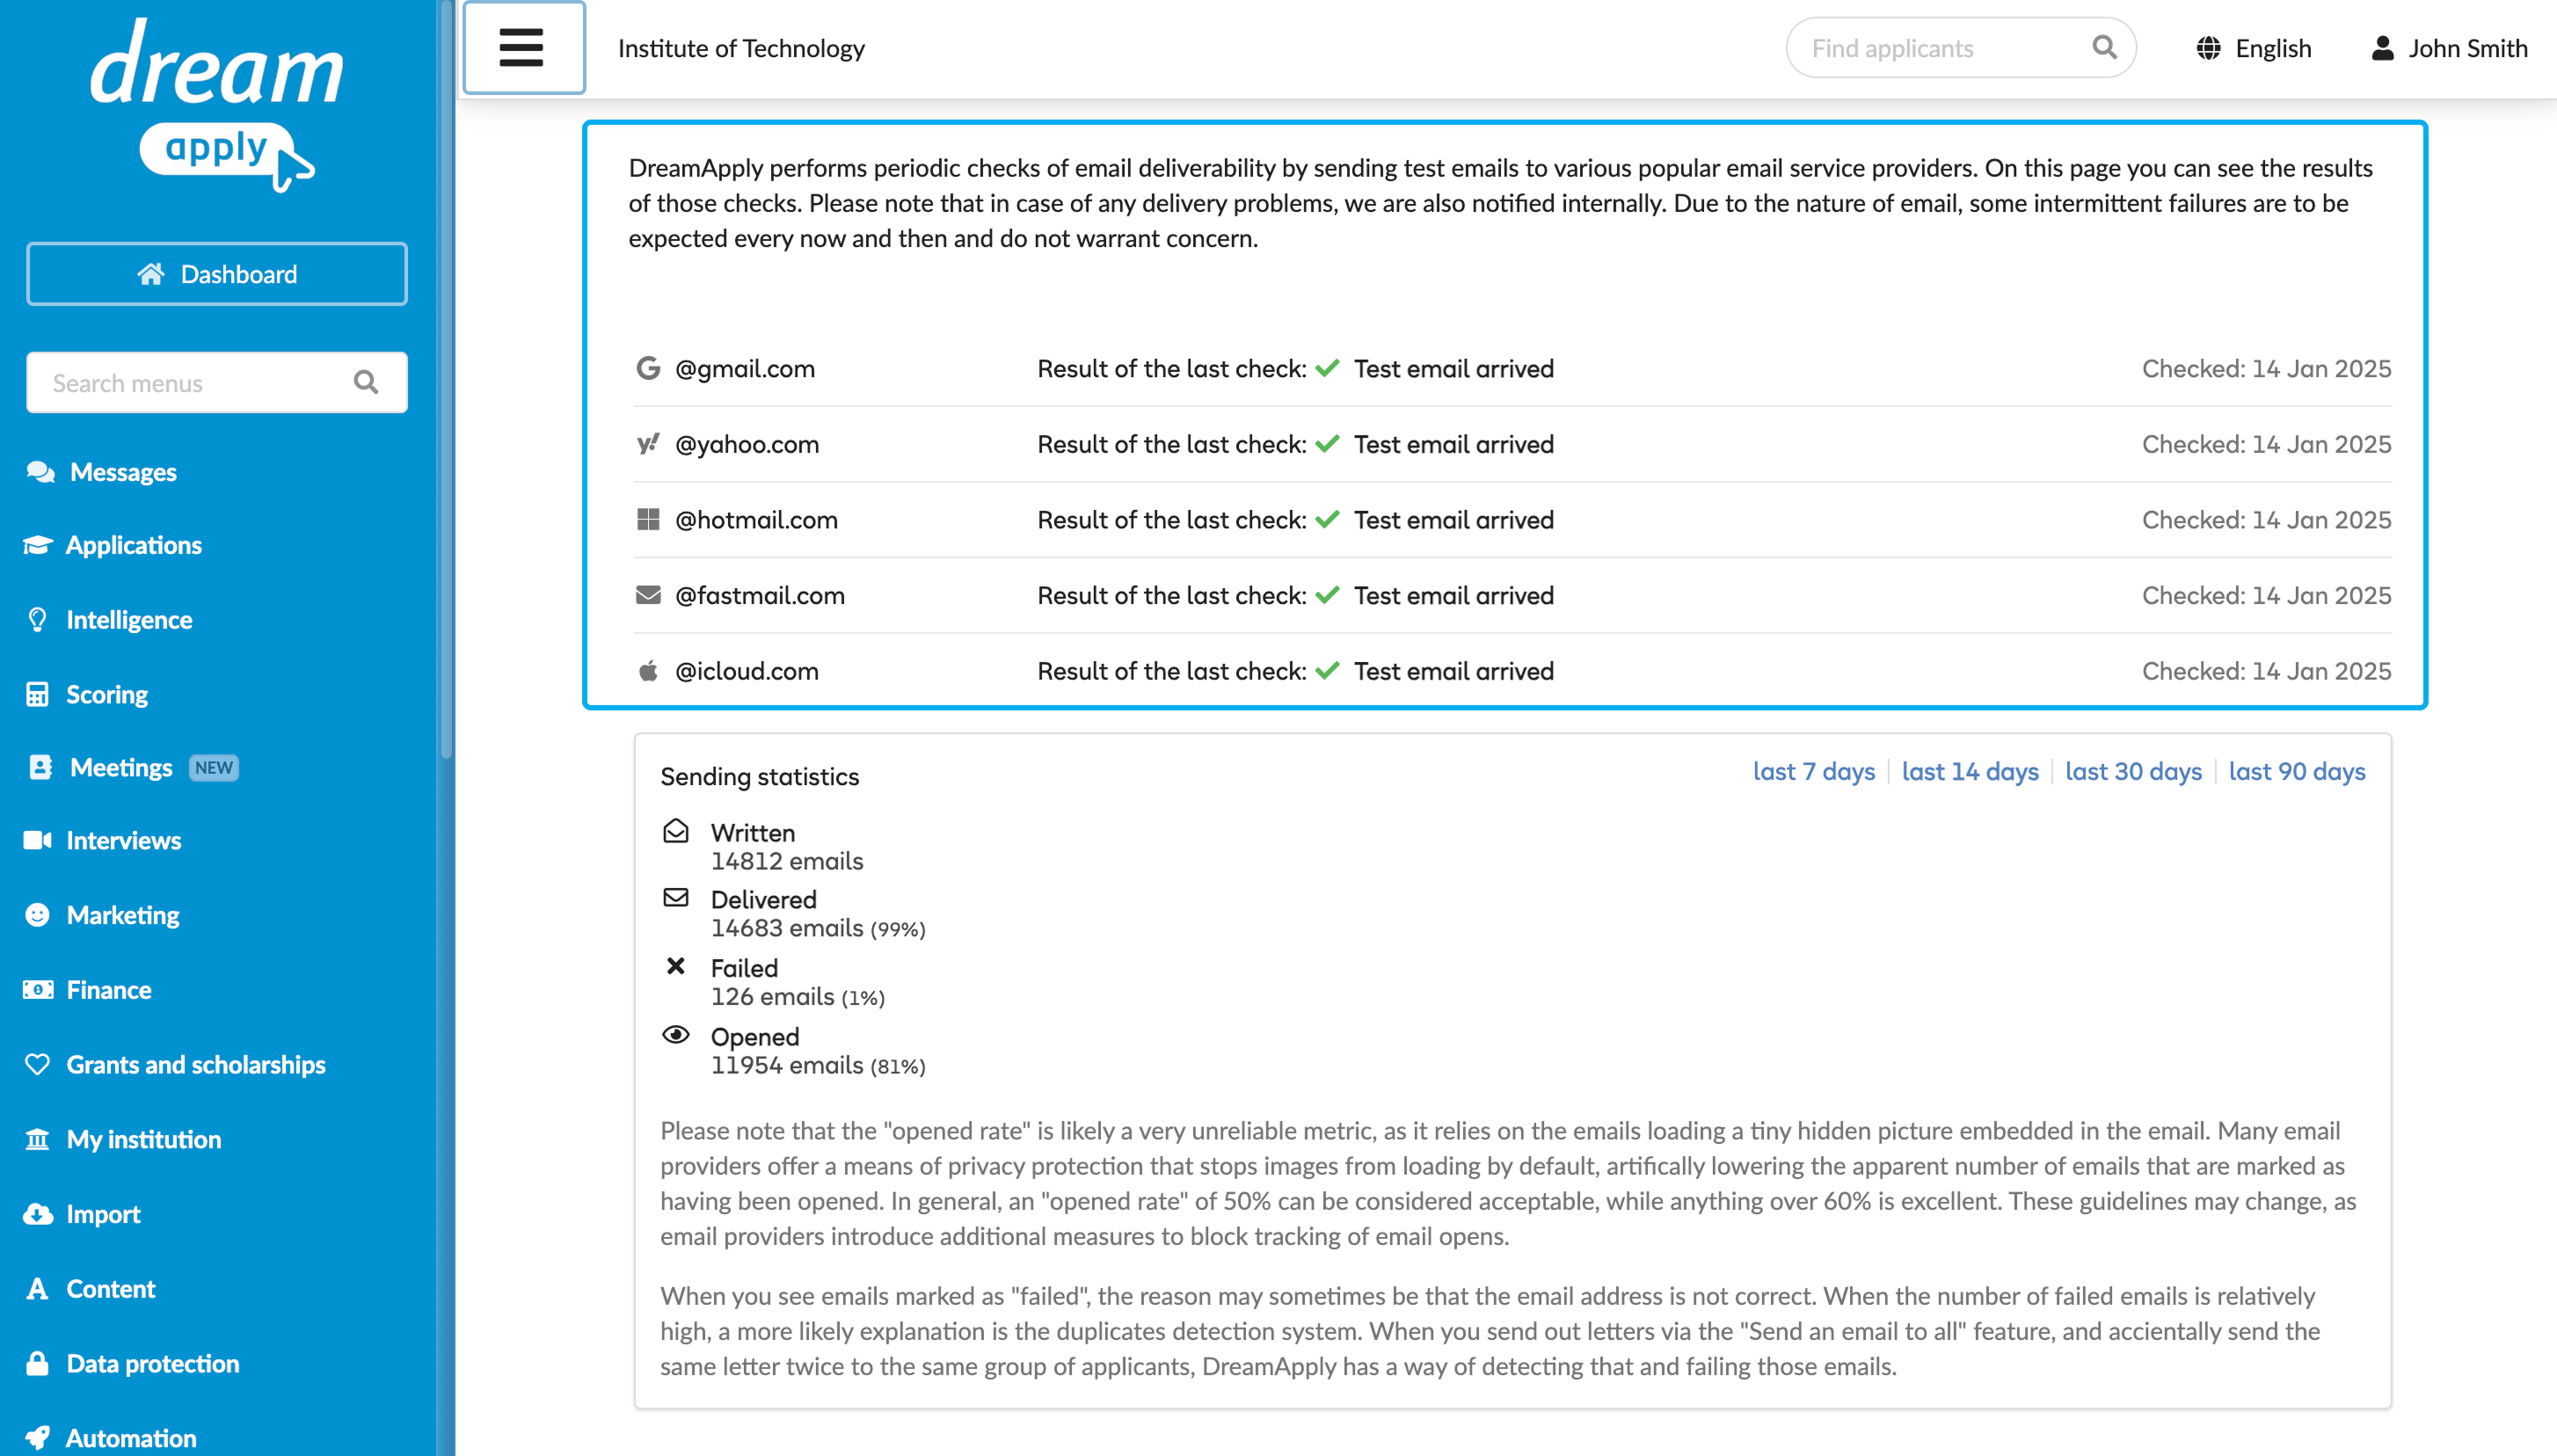Image resolution: width=2557 pixels, height=1456 pixels.
Task: Click the Content letter A icon
Action: (38, 1289)
